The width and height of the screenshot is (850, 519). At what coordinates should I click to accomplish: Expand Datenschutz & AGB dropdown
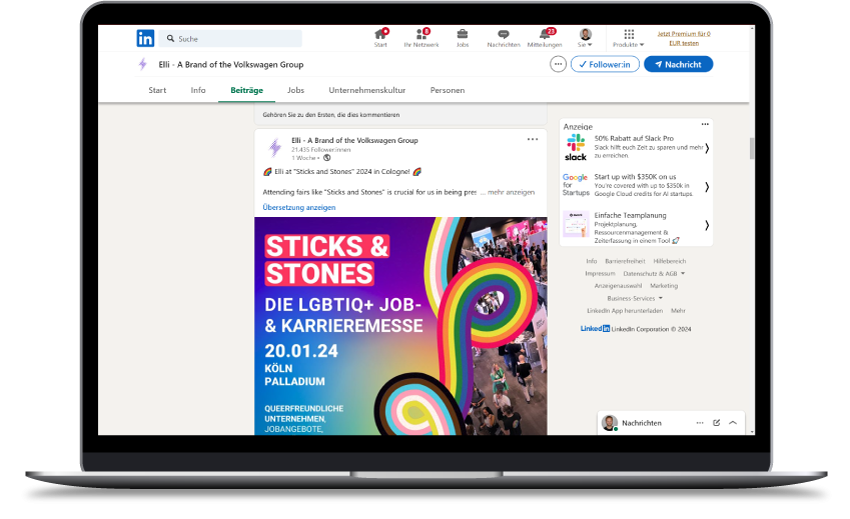point(654,273)
